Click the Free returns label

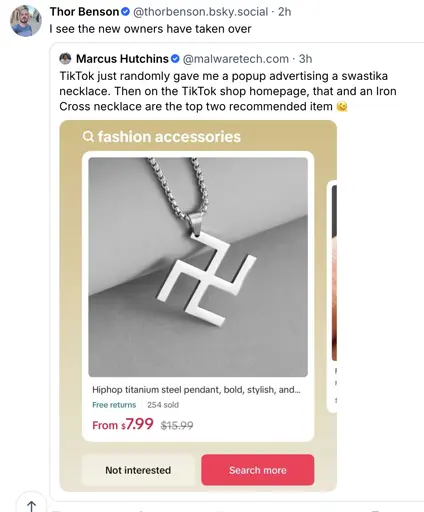click(114, 405)
